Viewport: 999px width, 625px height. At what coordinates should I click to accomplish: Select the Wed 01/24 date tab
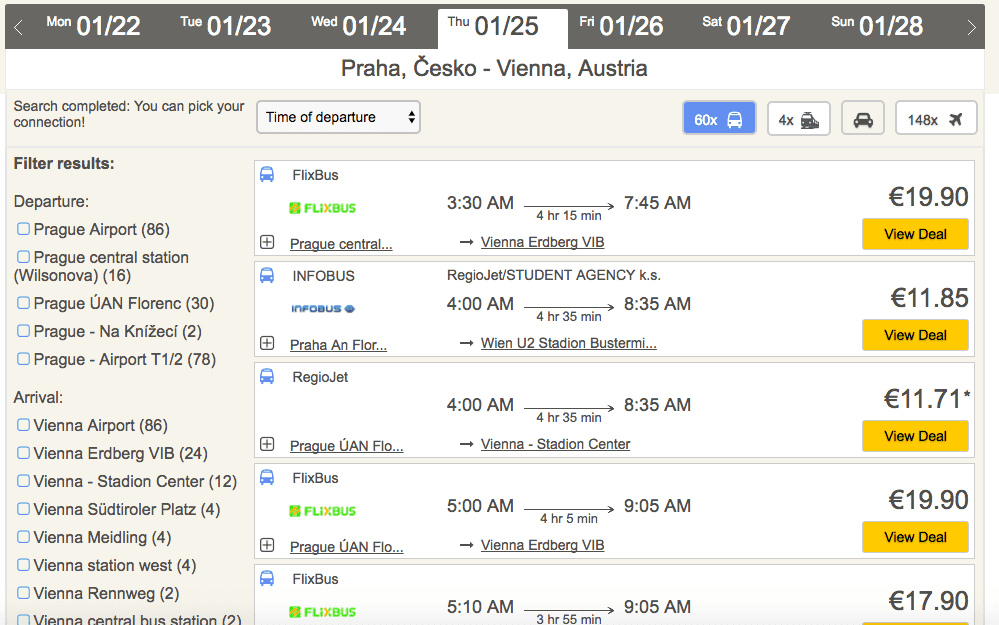pyautogui.click(x=359, y=26)
